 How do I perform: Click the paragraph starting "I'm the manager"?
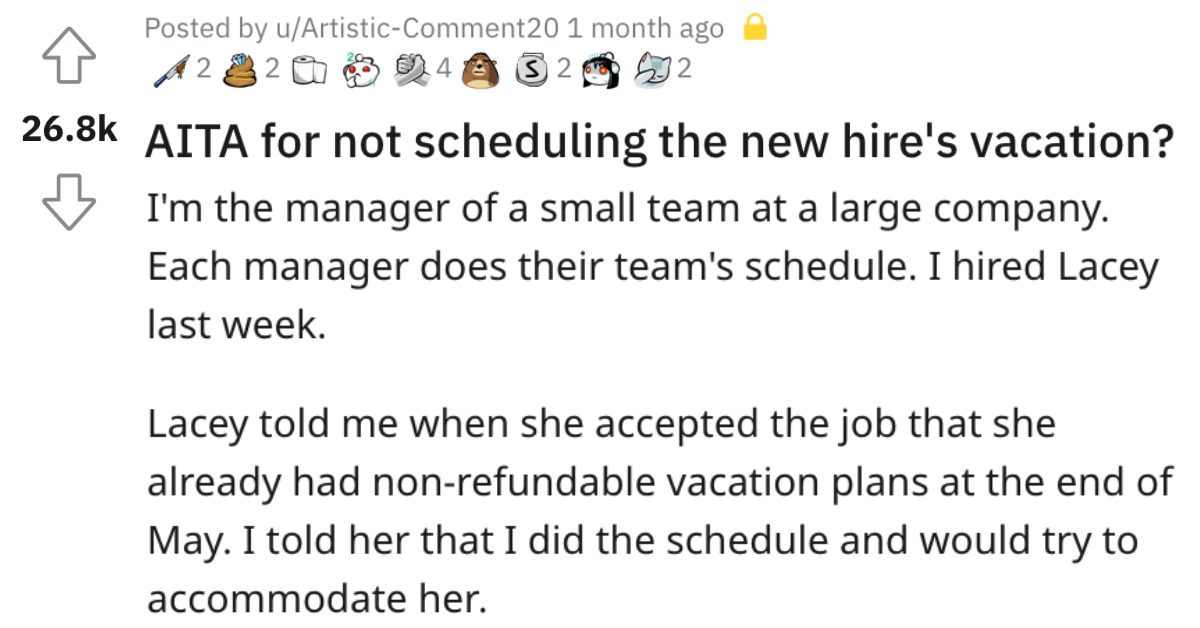point(652,268)
